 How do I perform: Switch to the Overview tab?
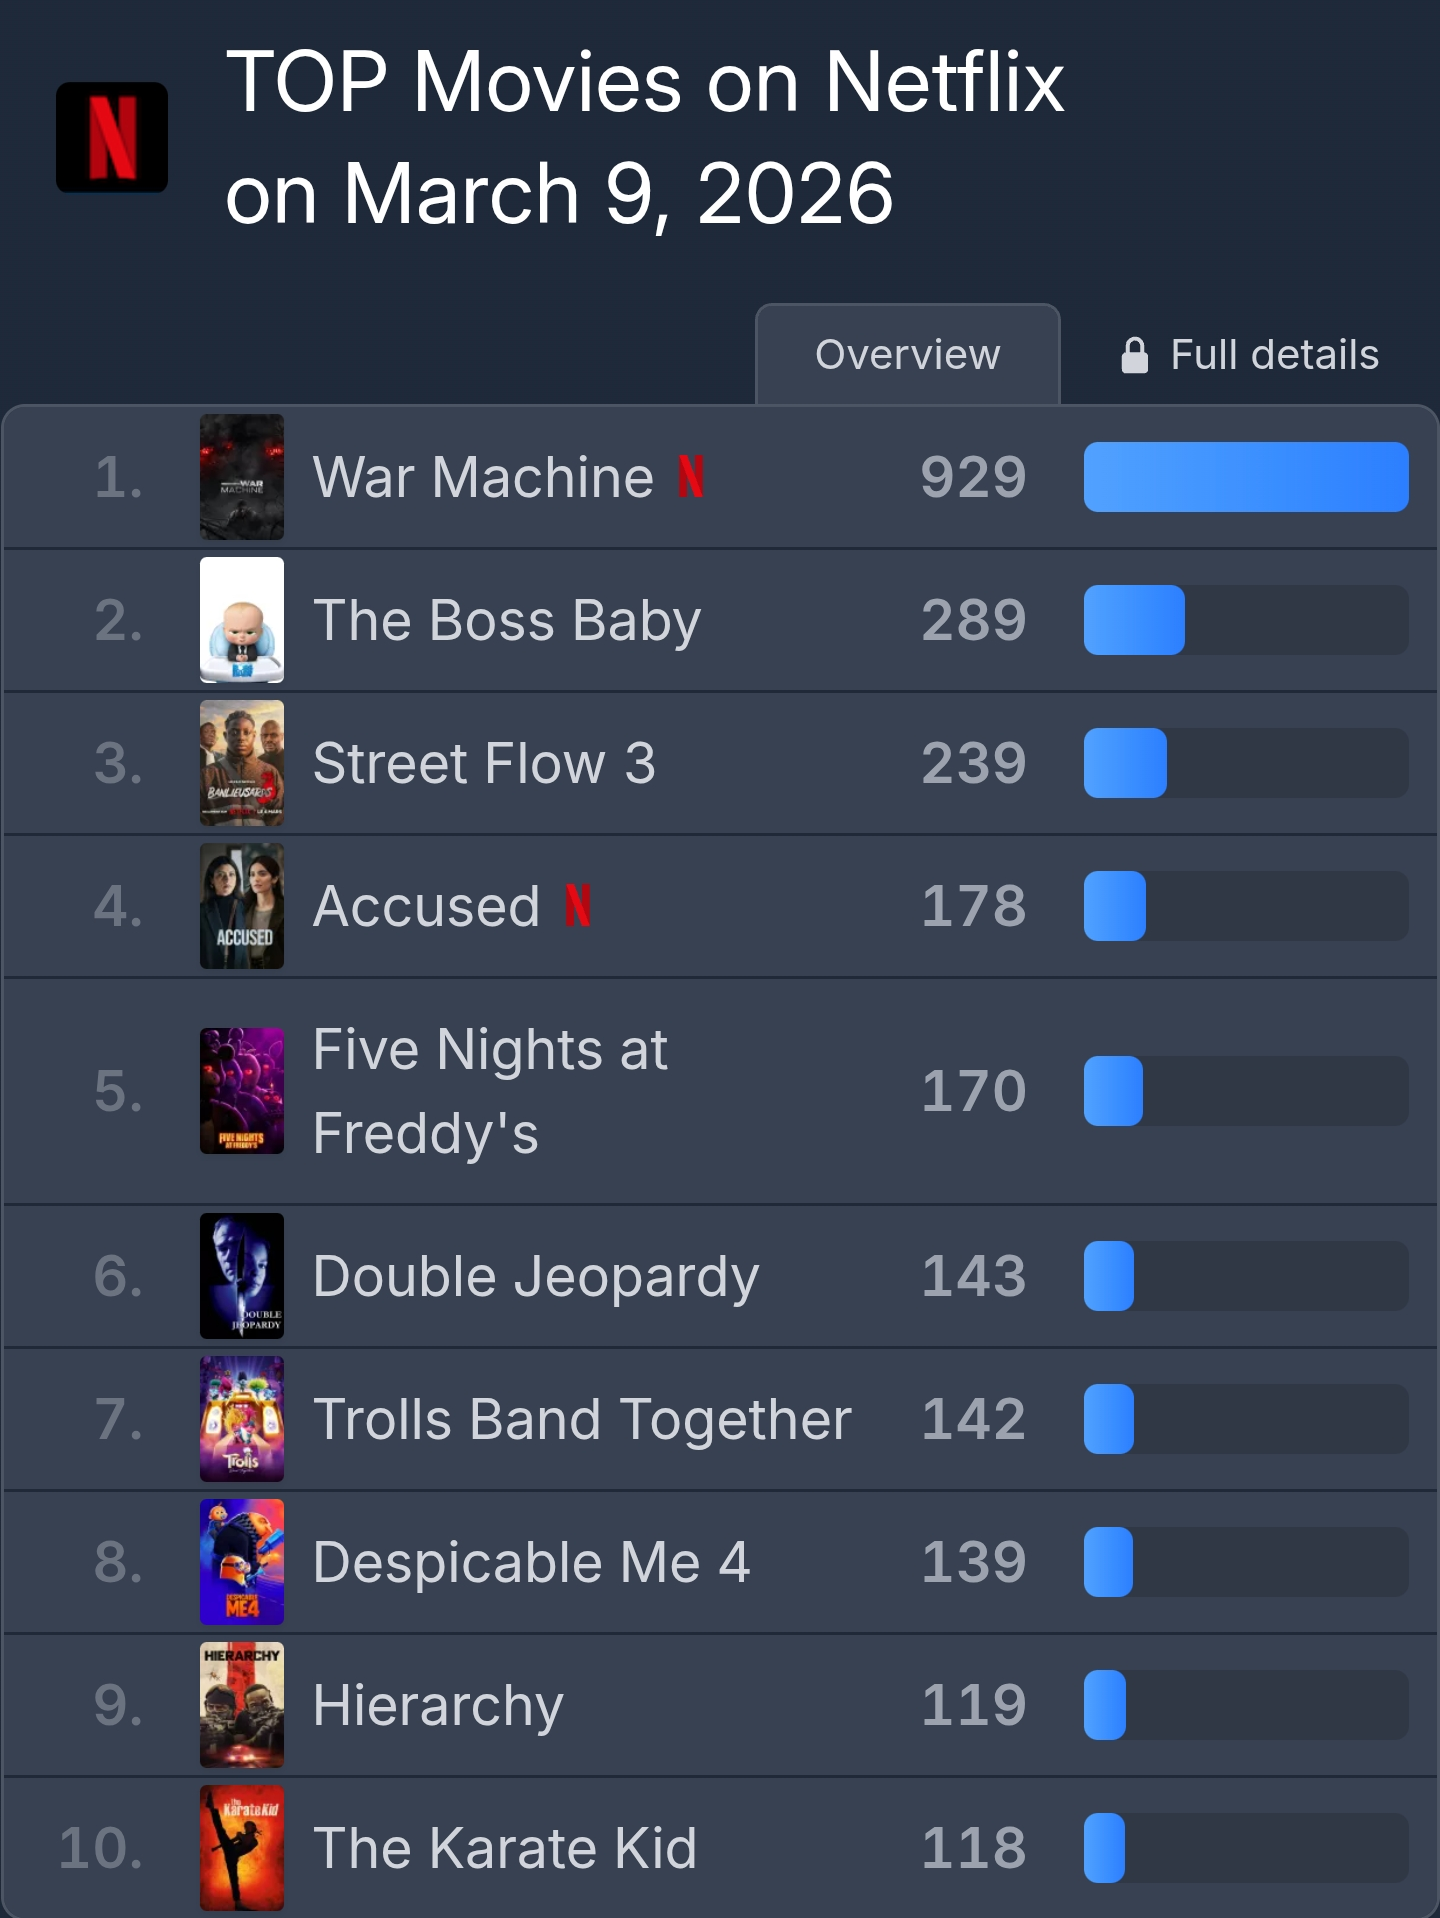pos(908,355)
